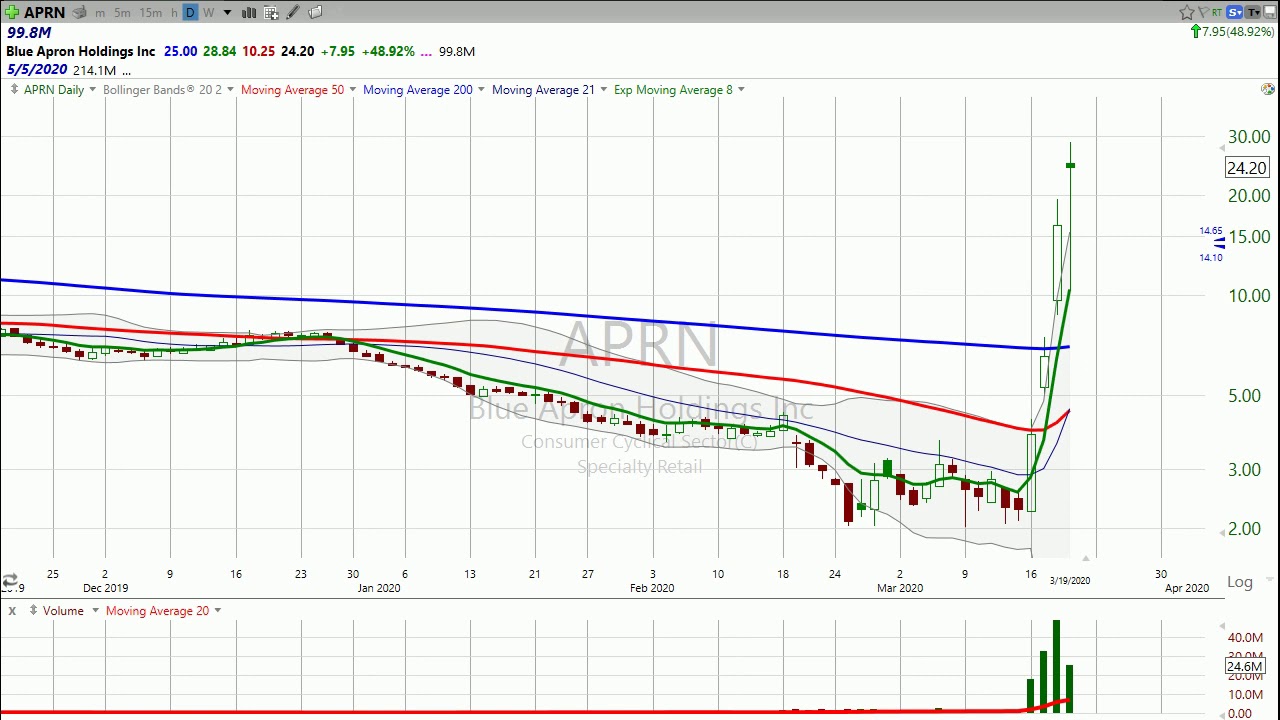Image resolution: width=1280 pixels, height=720 pixels.
Task: Click the reorder arrows beside Volume
Action: [33, 610]
